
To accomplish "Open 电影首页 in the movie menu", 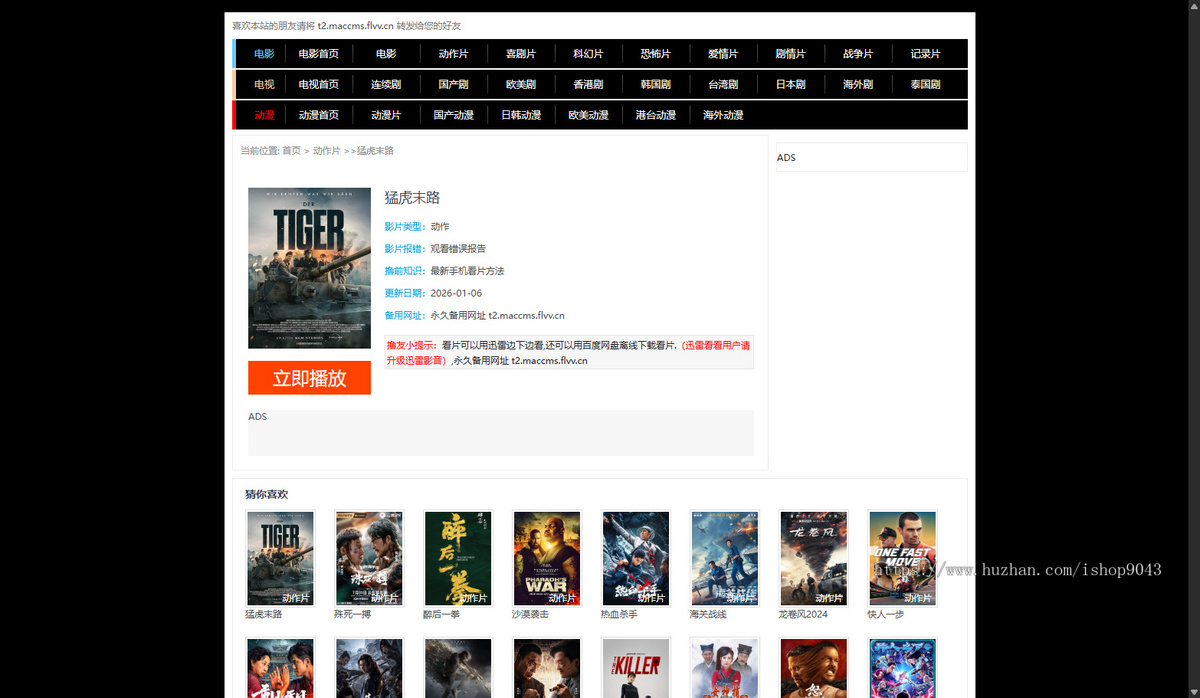I will coord(318,54).
